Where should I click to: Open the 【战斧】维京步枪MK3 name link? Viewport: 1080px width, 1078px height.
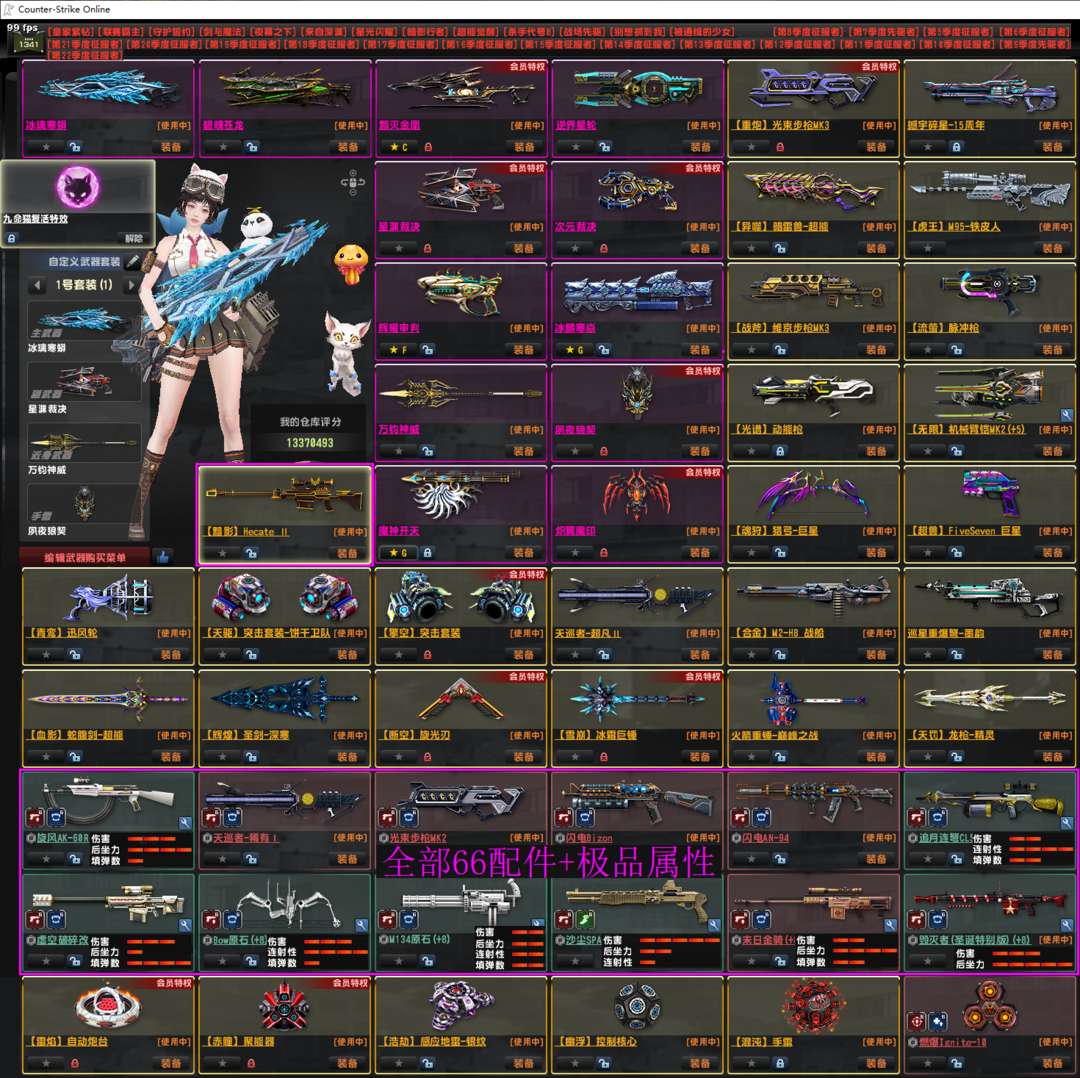pyautogui.click(x=780, y=328)
